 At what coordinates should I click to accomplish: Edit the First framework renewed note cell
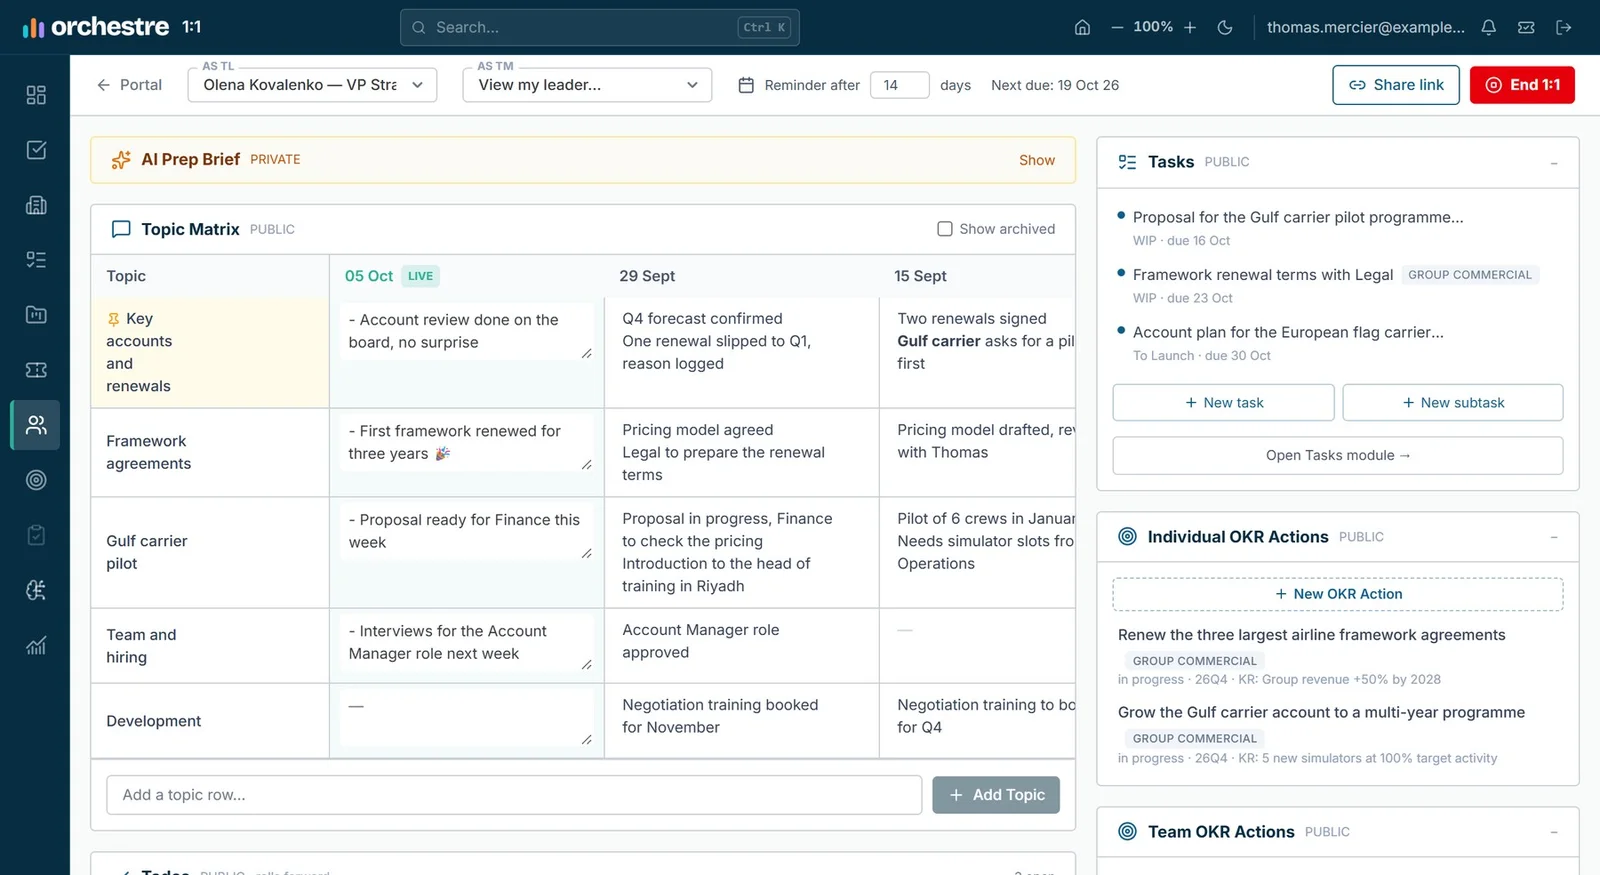[467, 442]
